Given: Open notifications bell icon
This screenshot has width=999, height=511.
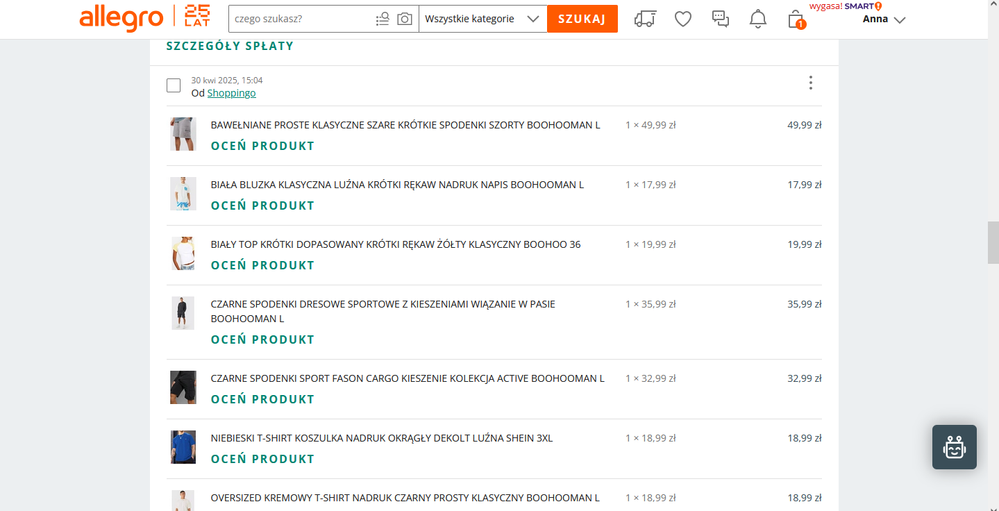Looking at the screenshot, I should click(x=758, y=19).
